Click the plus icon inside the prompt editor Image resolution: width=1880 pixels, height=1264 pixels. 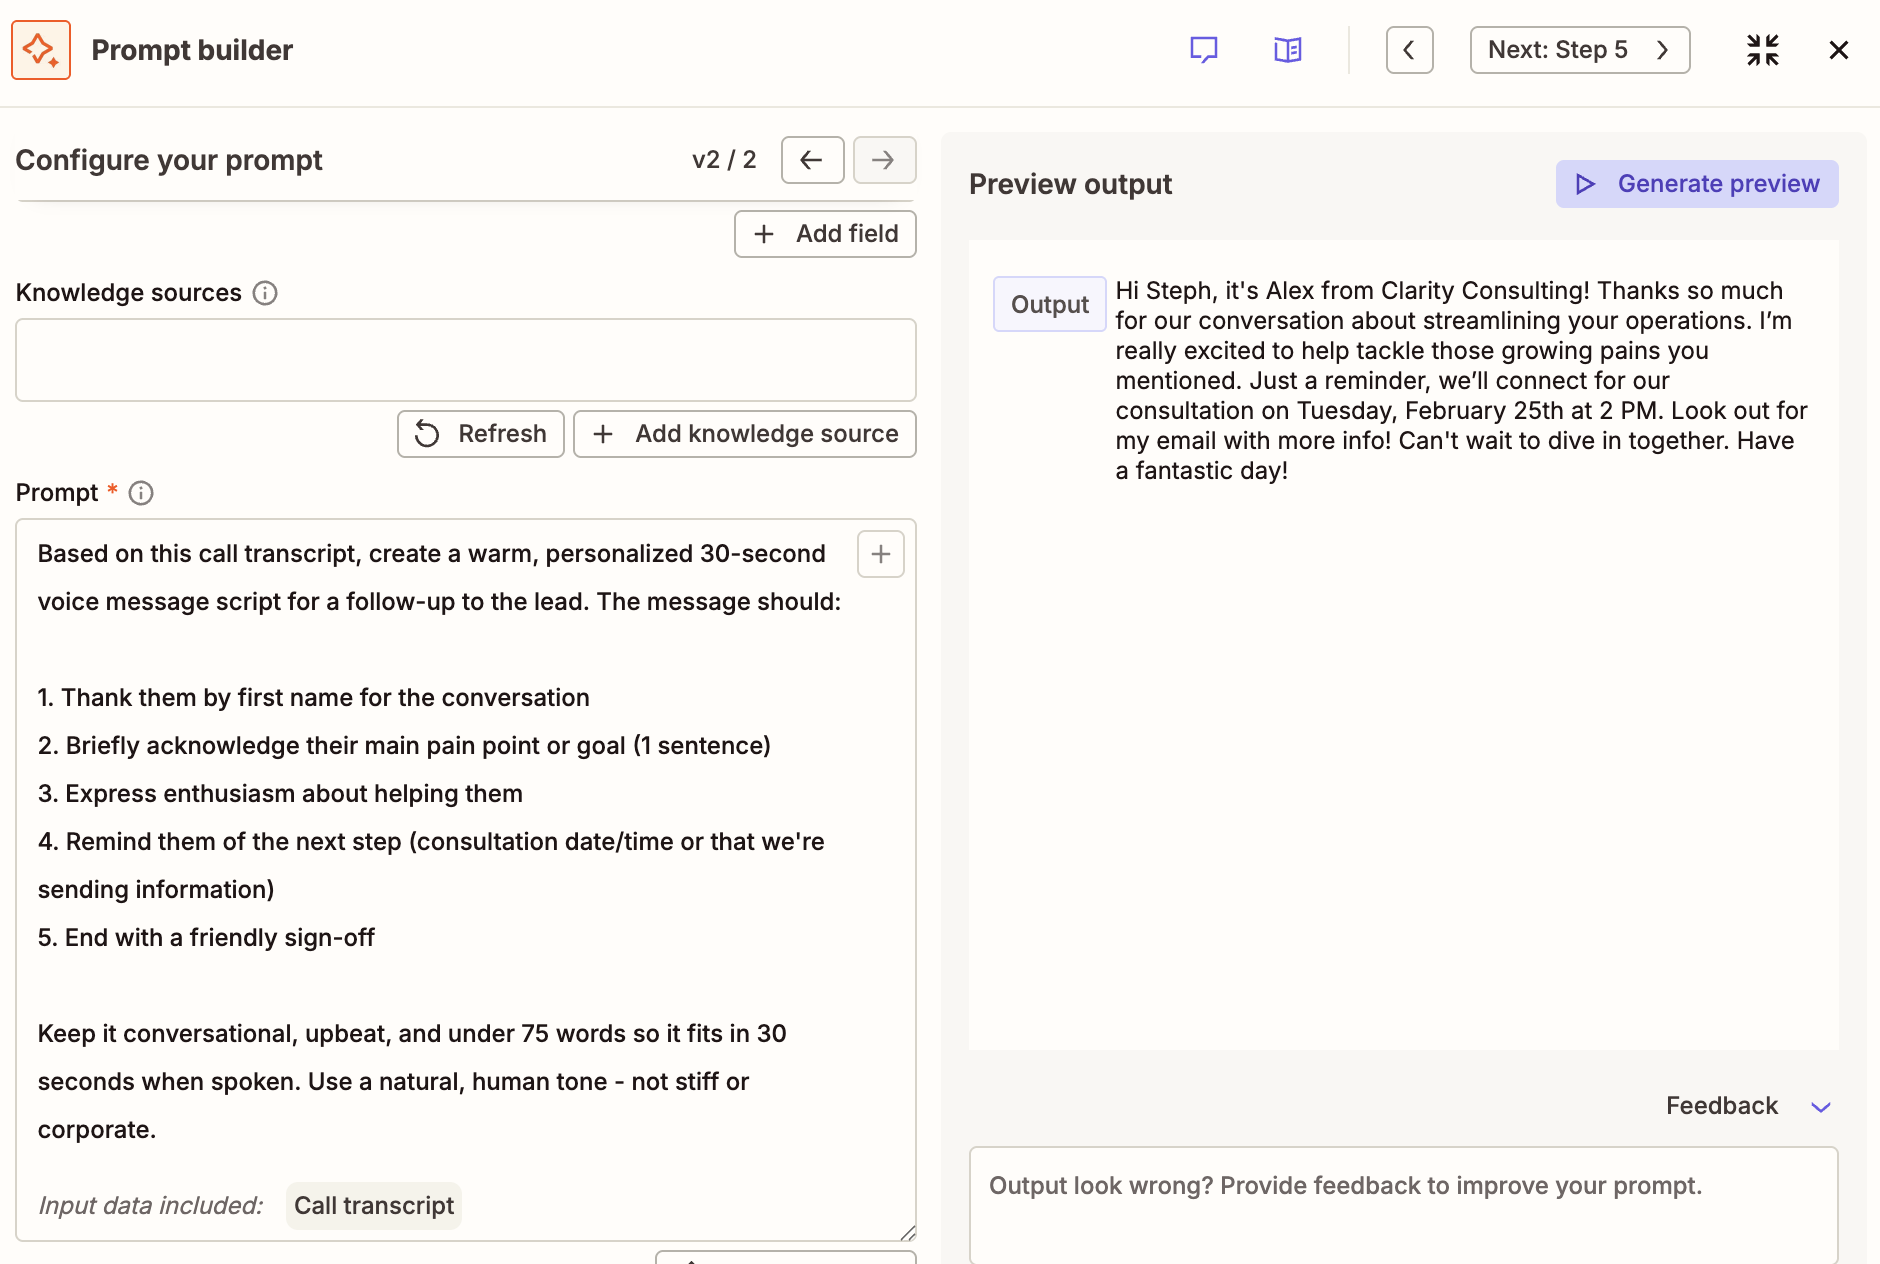[880, 553]
